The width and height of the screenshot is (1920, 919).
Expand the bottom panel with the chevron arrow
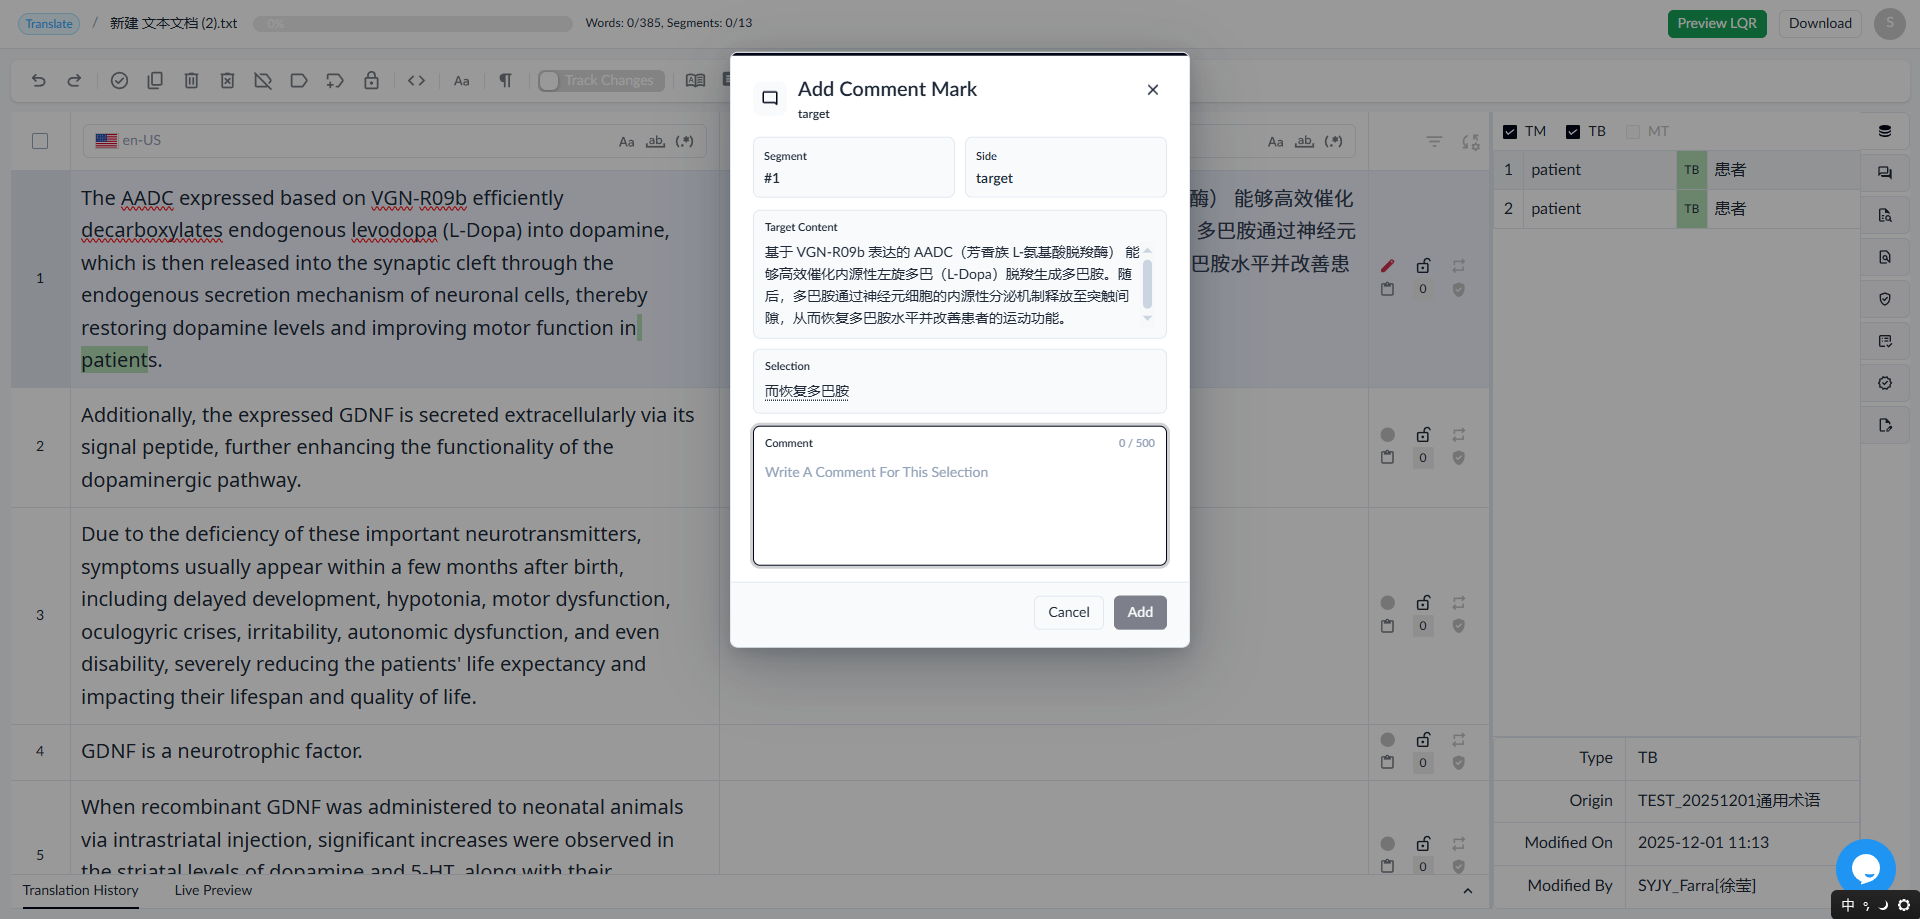pos(1467,891)
